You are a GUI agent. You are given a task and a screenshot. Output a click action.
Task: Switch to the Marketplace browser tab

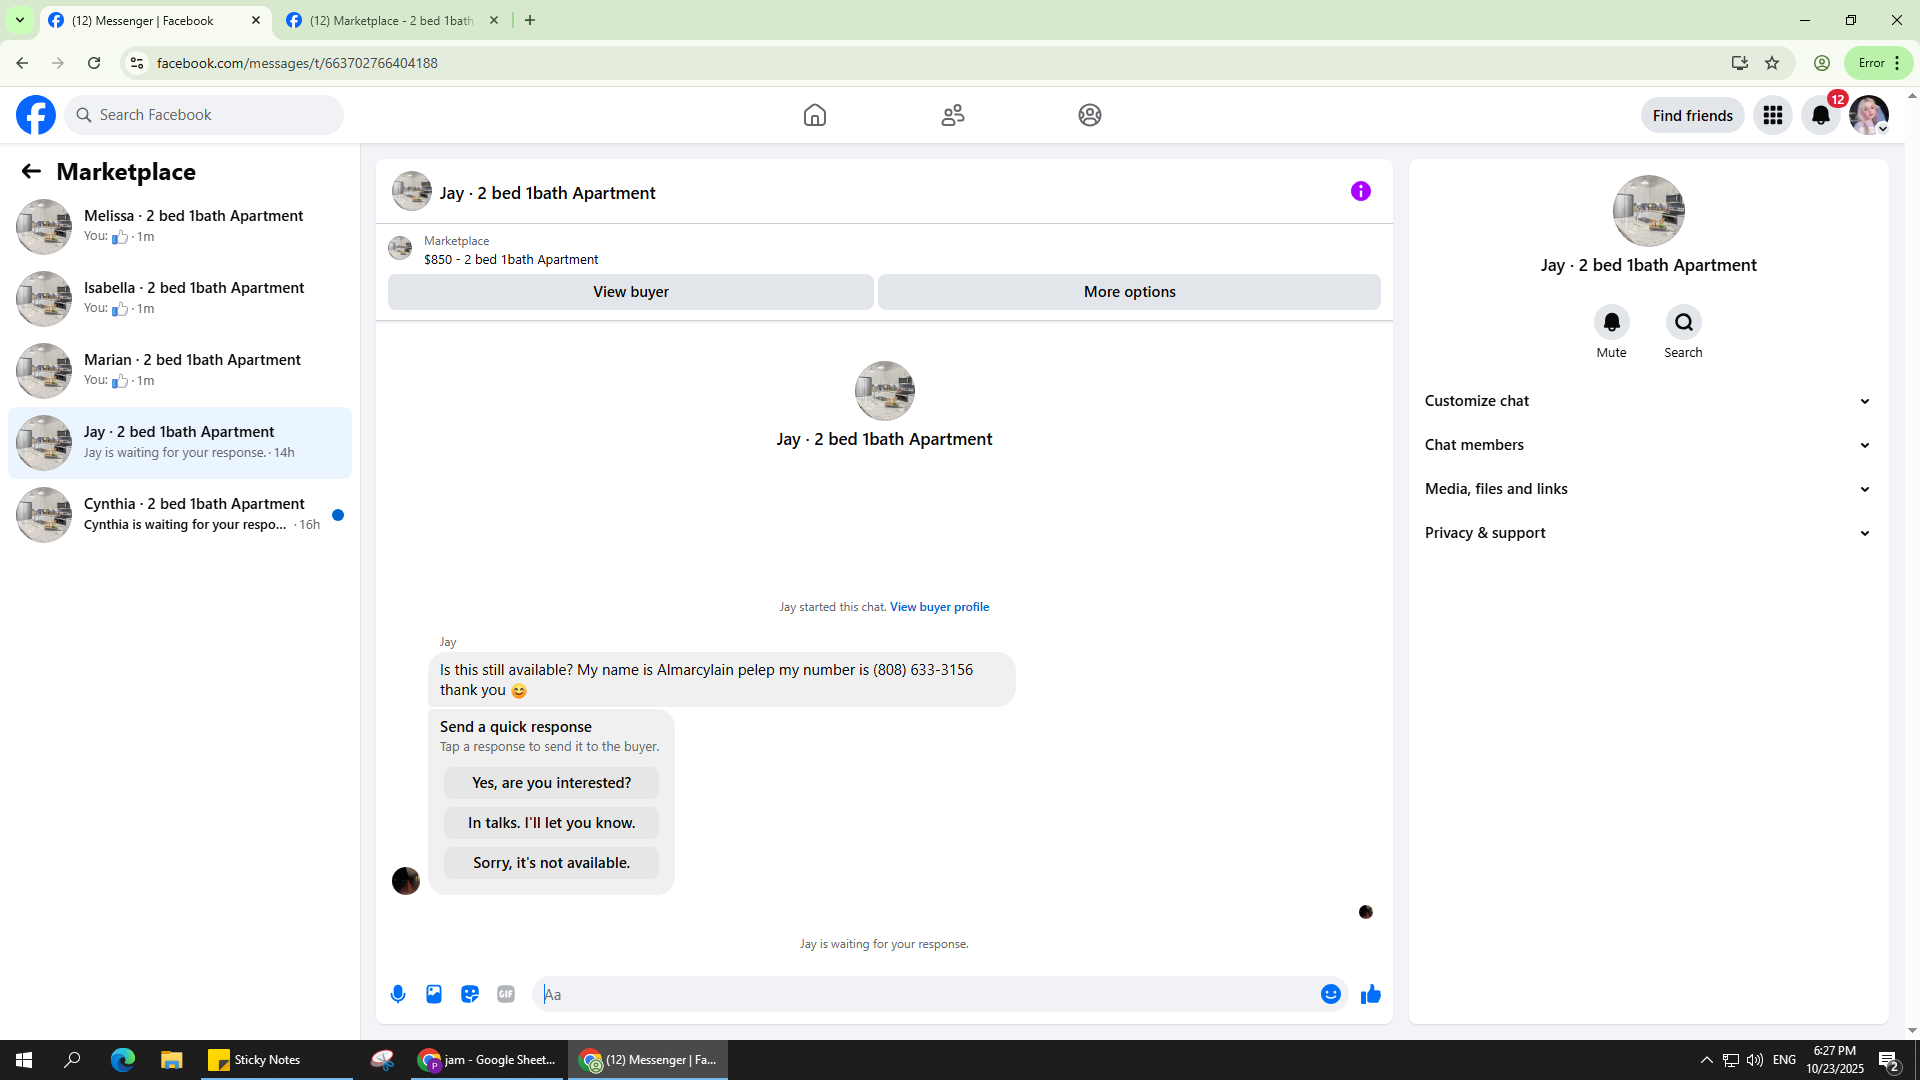click(x=391, y=20)
